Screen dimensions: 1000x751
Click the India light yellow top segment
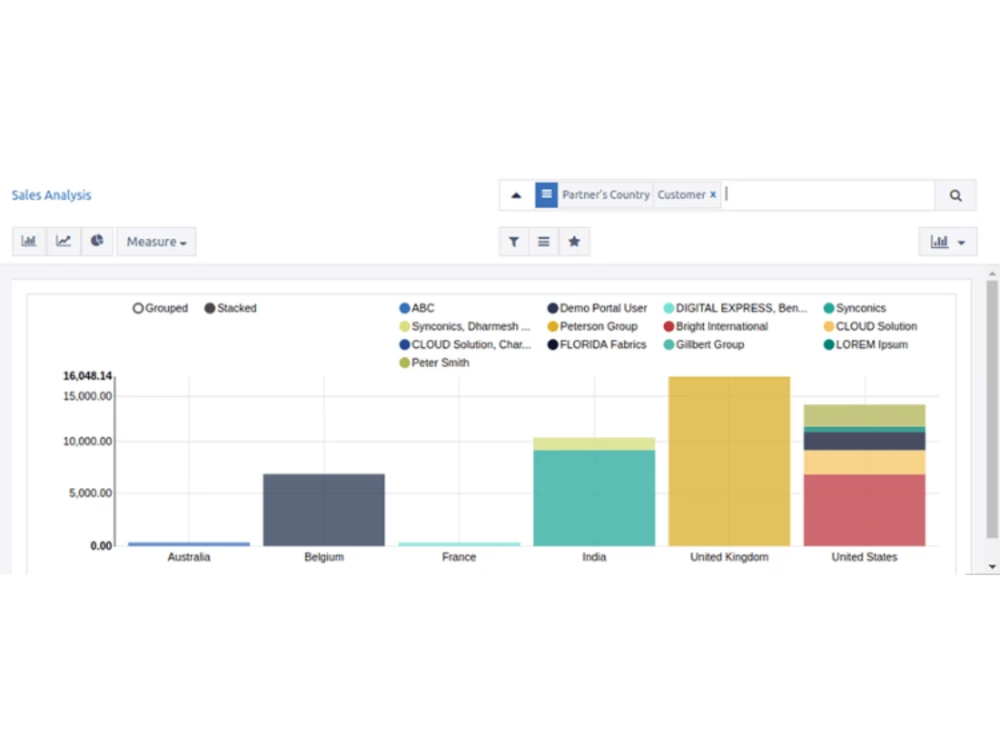(x=594, y=444)
